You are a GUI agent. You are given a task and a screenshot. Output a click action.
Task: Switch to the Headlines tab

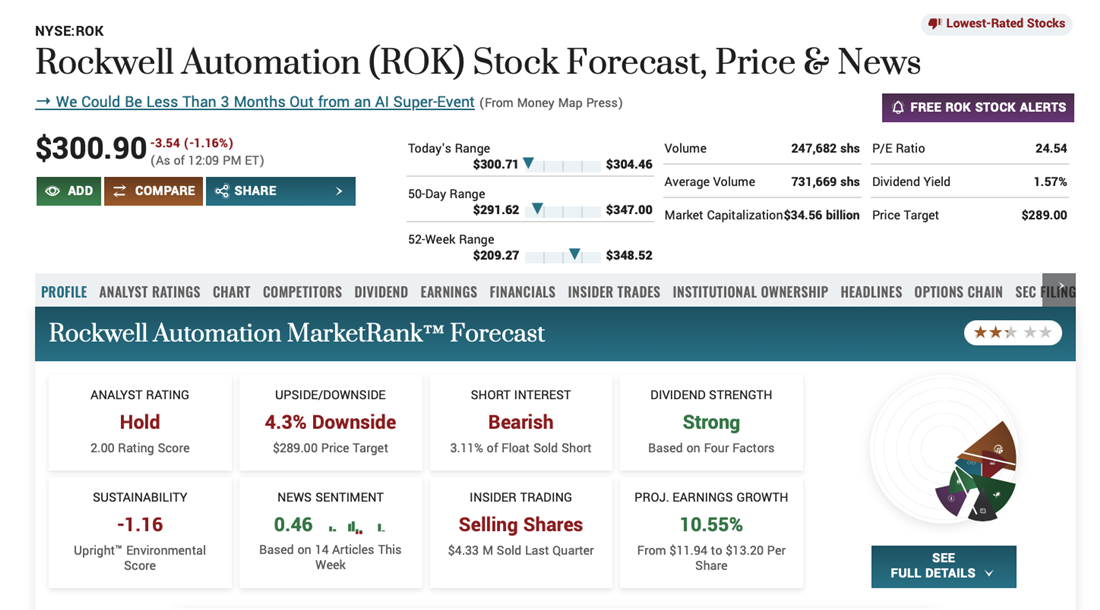coord(871,292)
